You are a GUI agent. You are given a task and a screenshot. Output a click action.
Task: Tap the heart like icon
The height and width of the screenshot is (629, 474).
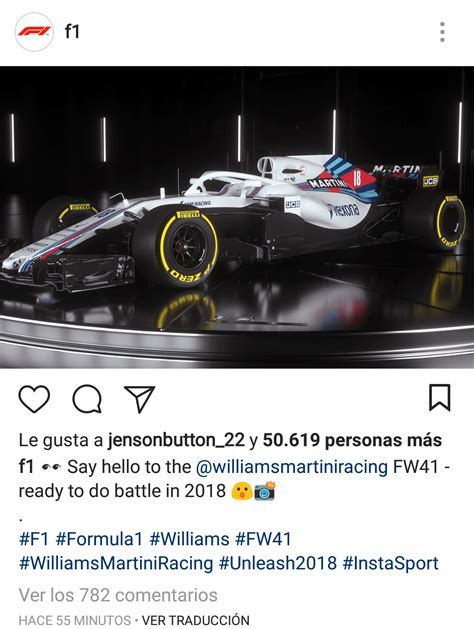tap(34, 399)
